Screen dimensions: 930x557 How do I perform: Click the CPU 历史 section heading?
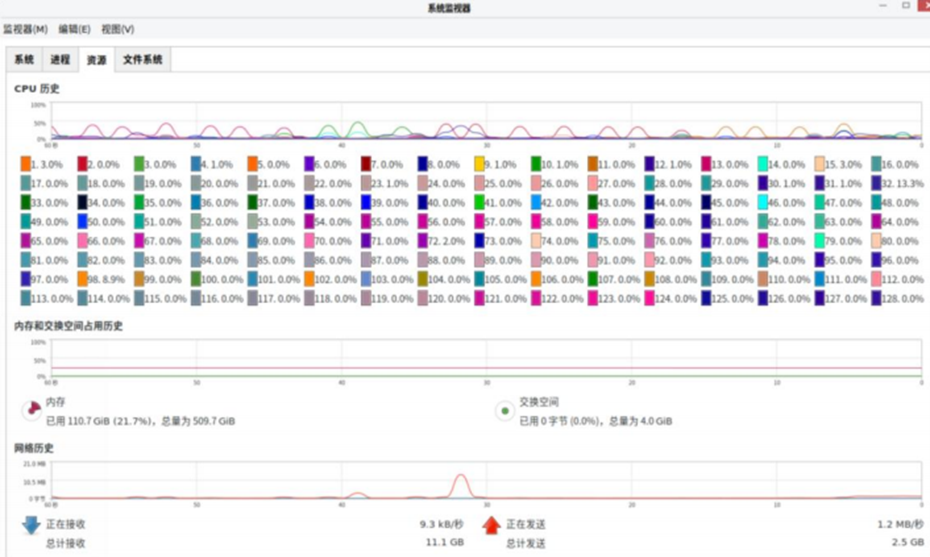point(37,89)
